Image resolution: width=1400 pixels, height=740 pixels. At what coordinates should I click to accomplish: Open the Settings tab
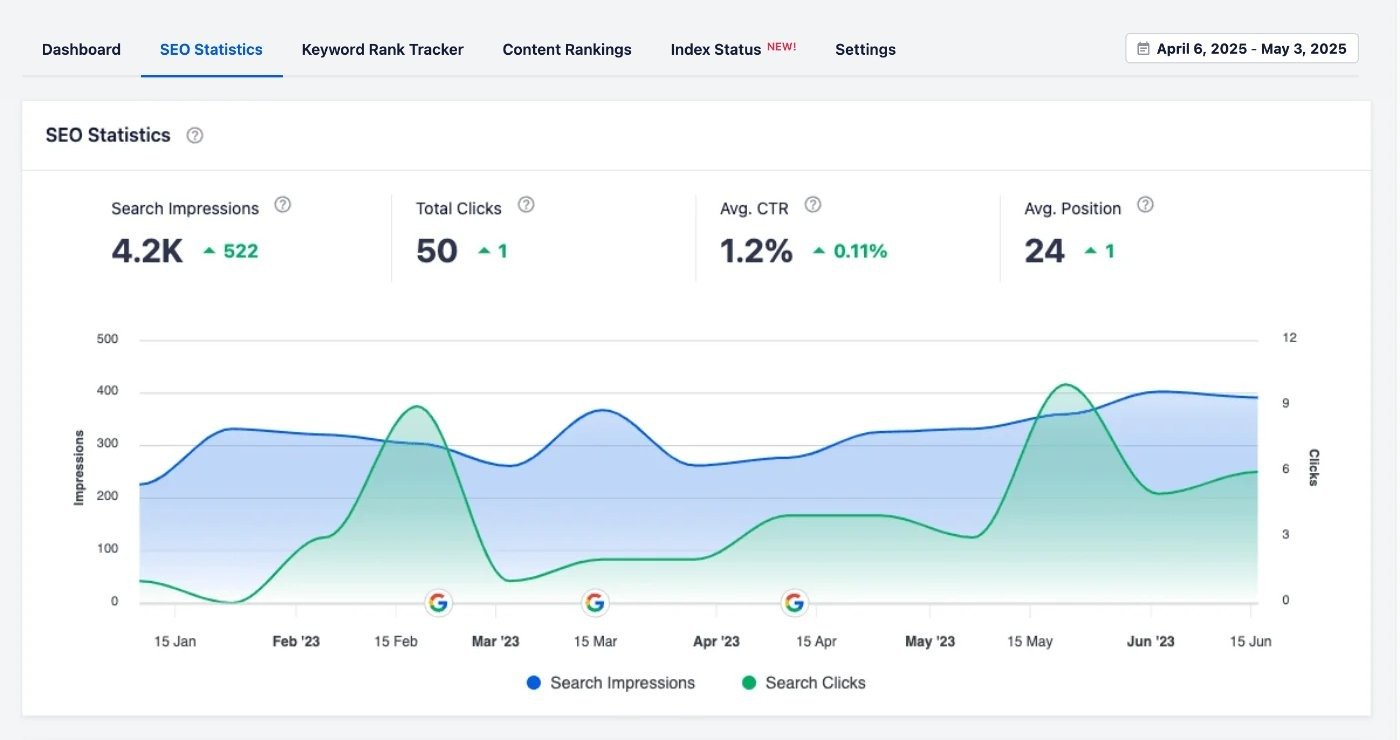point(865,49)
